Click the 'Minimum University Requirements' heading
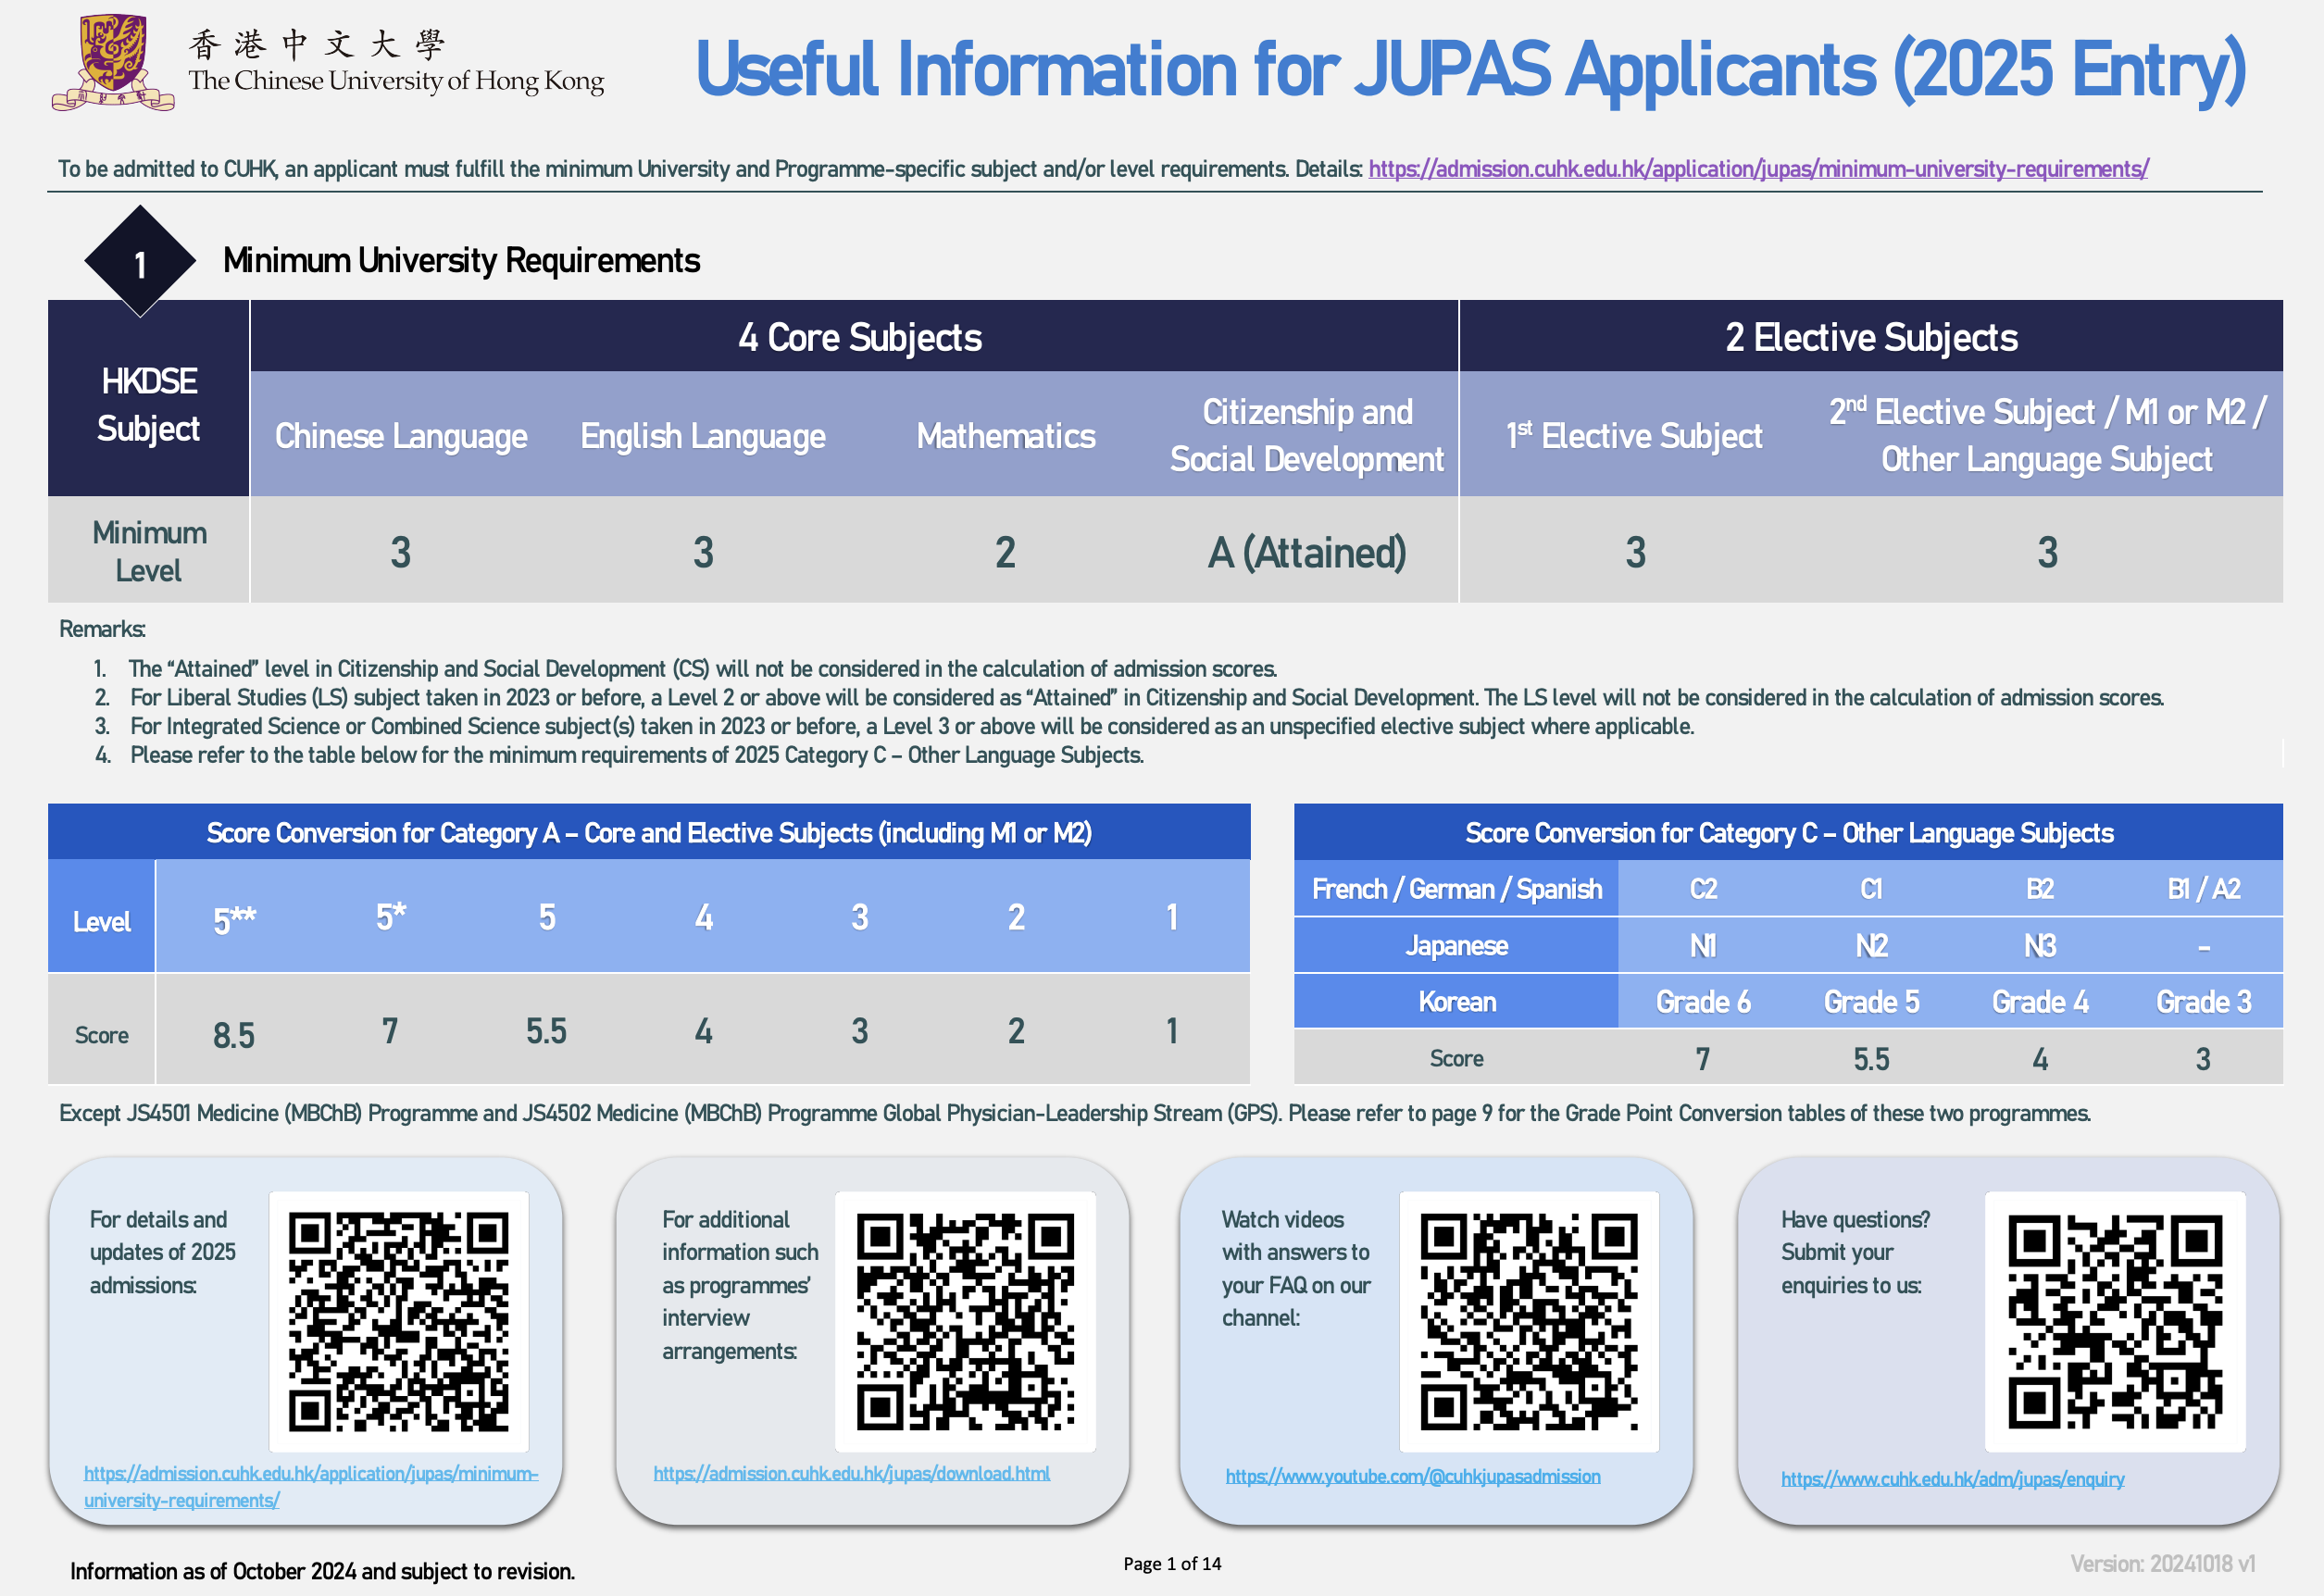This screenshot has height=1596, width=2324. click(461, 260)
